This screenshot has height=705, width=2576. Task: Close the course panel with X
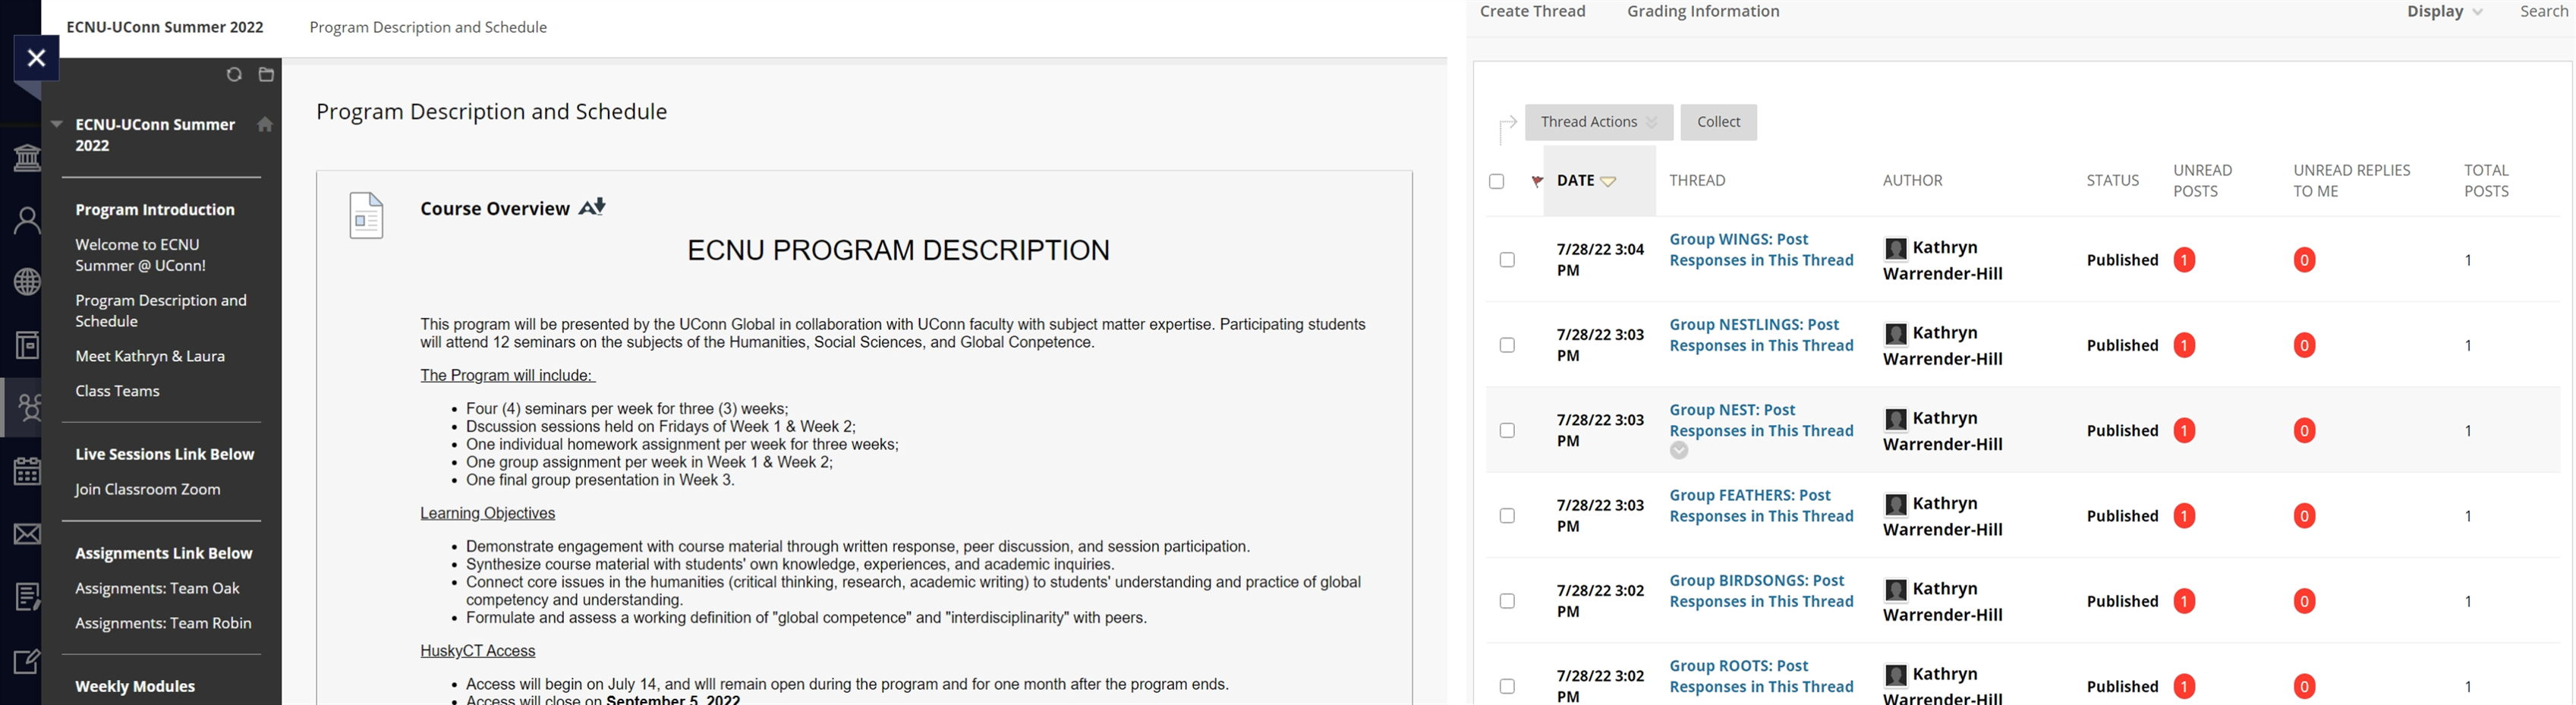(x=36, y=58)
